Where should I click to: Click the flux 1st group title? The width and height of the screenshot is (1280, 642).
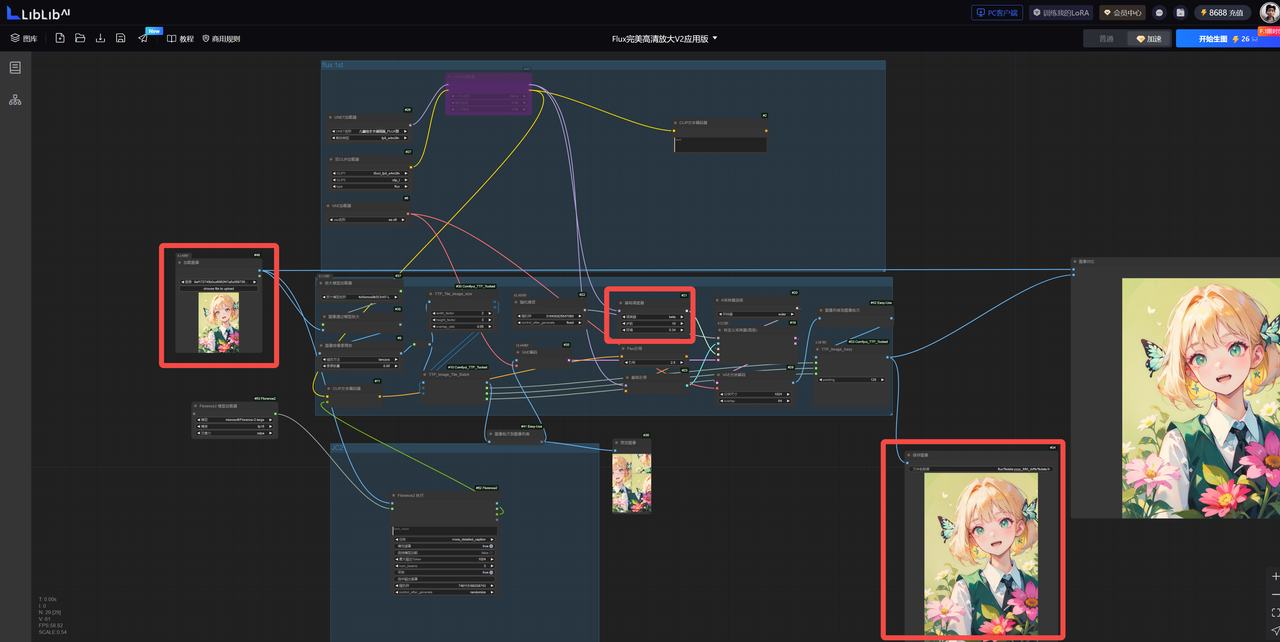pyautogui.click(x=332, y=64)
